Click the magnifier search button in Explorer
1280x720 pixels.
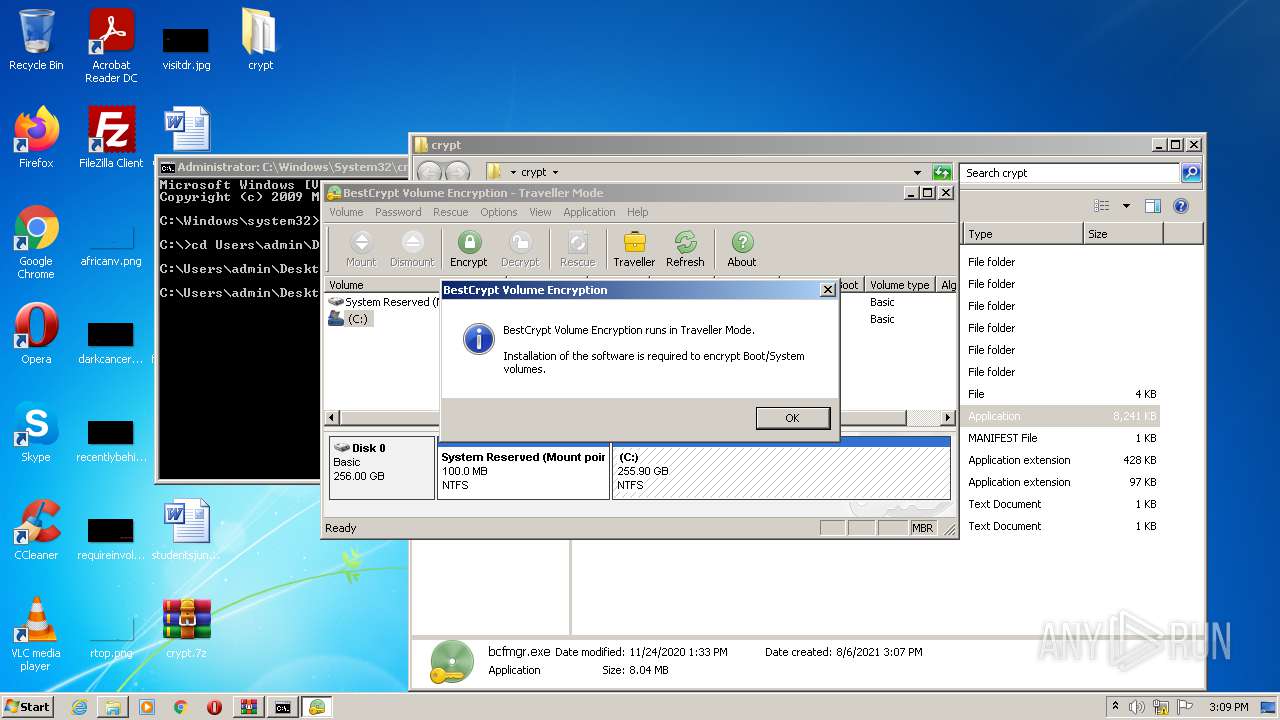(1191, 173)
